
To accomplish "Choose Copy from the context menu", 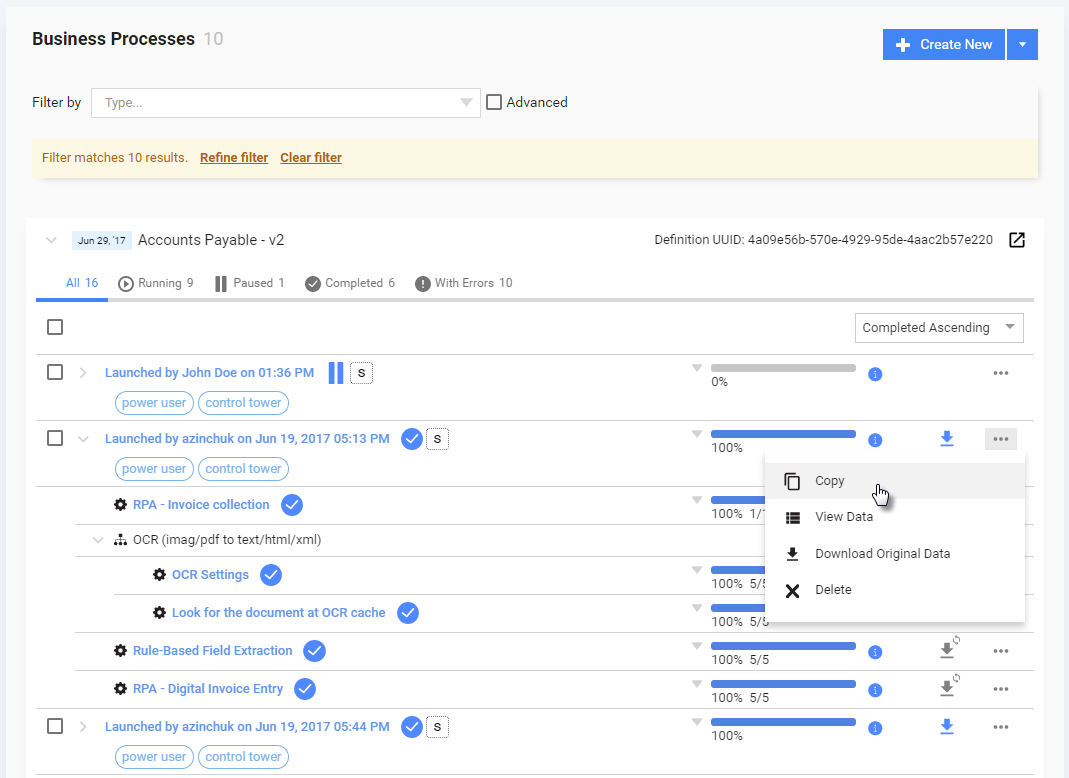I will 895,481.
